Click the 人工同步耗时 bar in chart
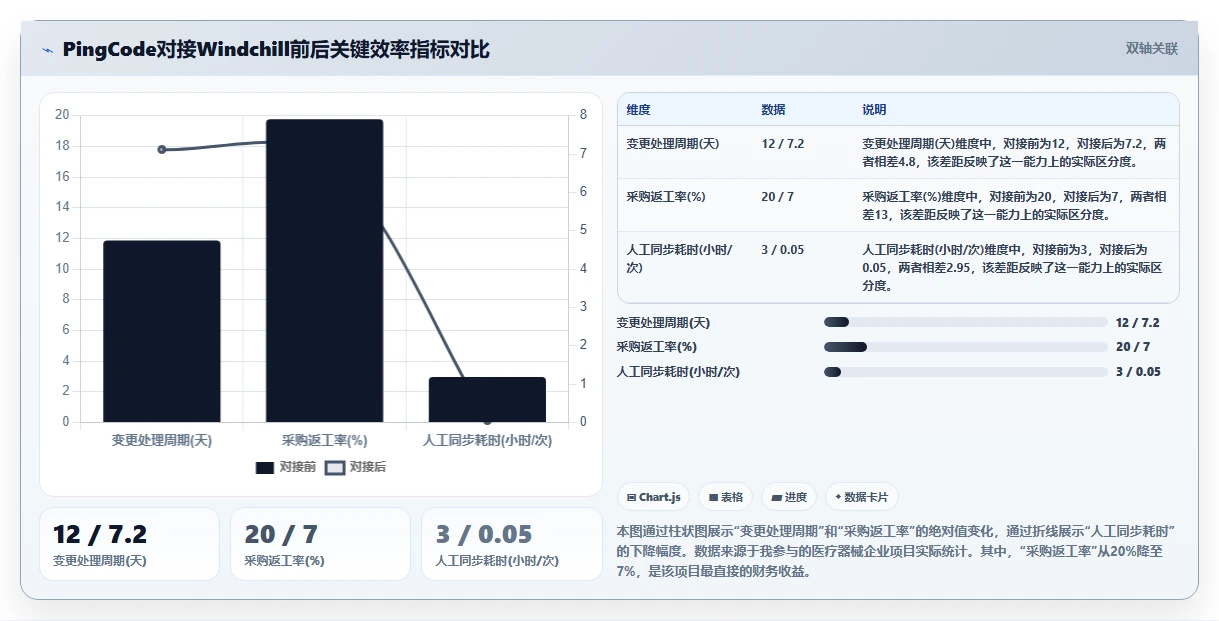The image size is (1219, 621). tap(487, 400)
